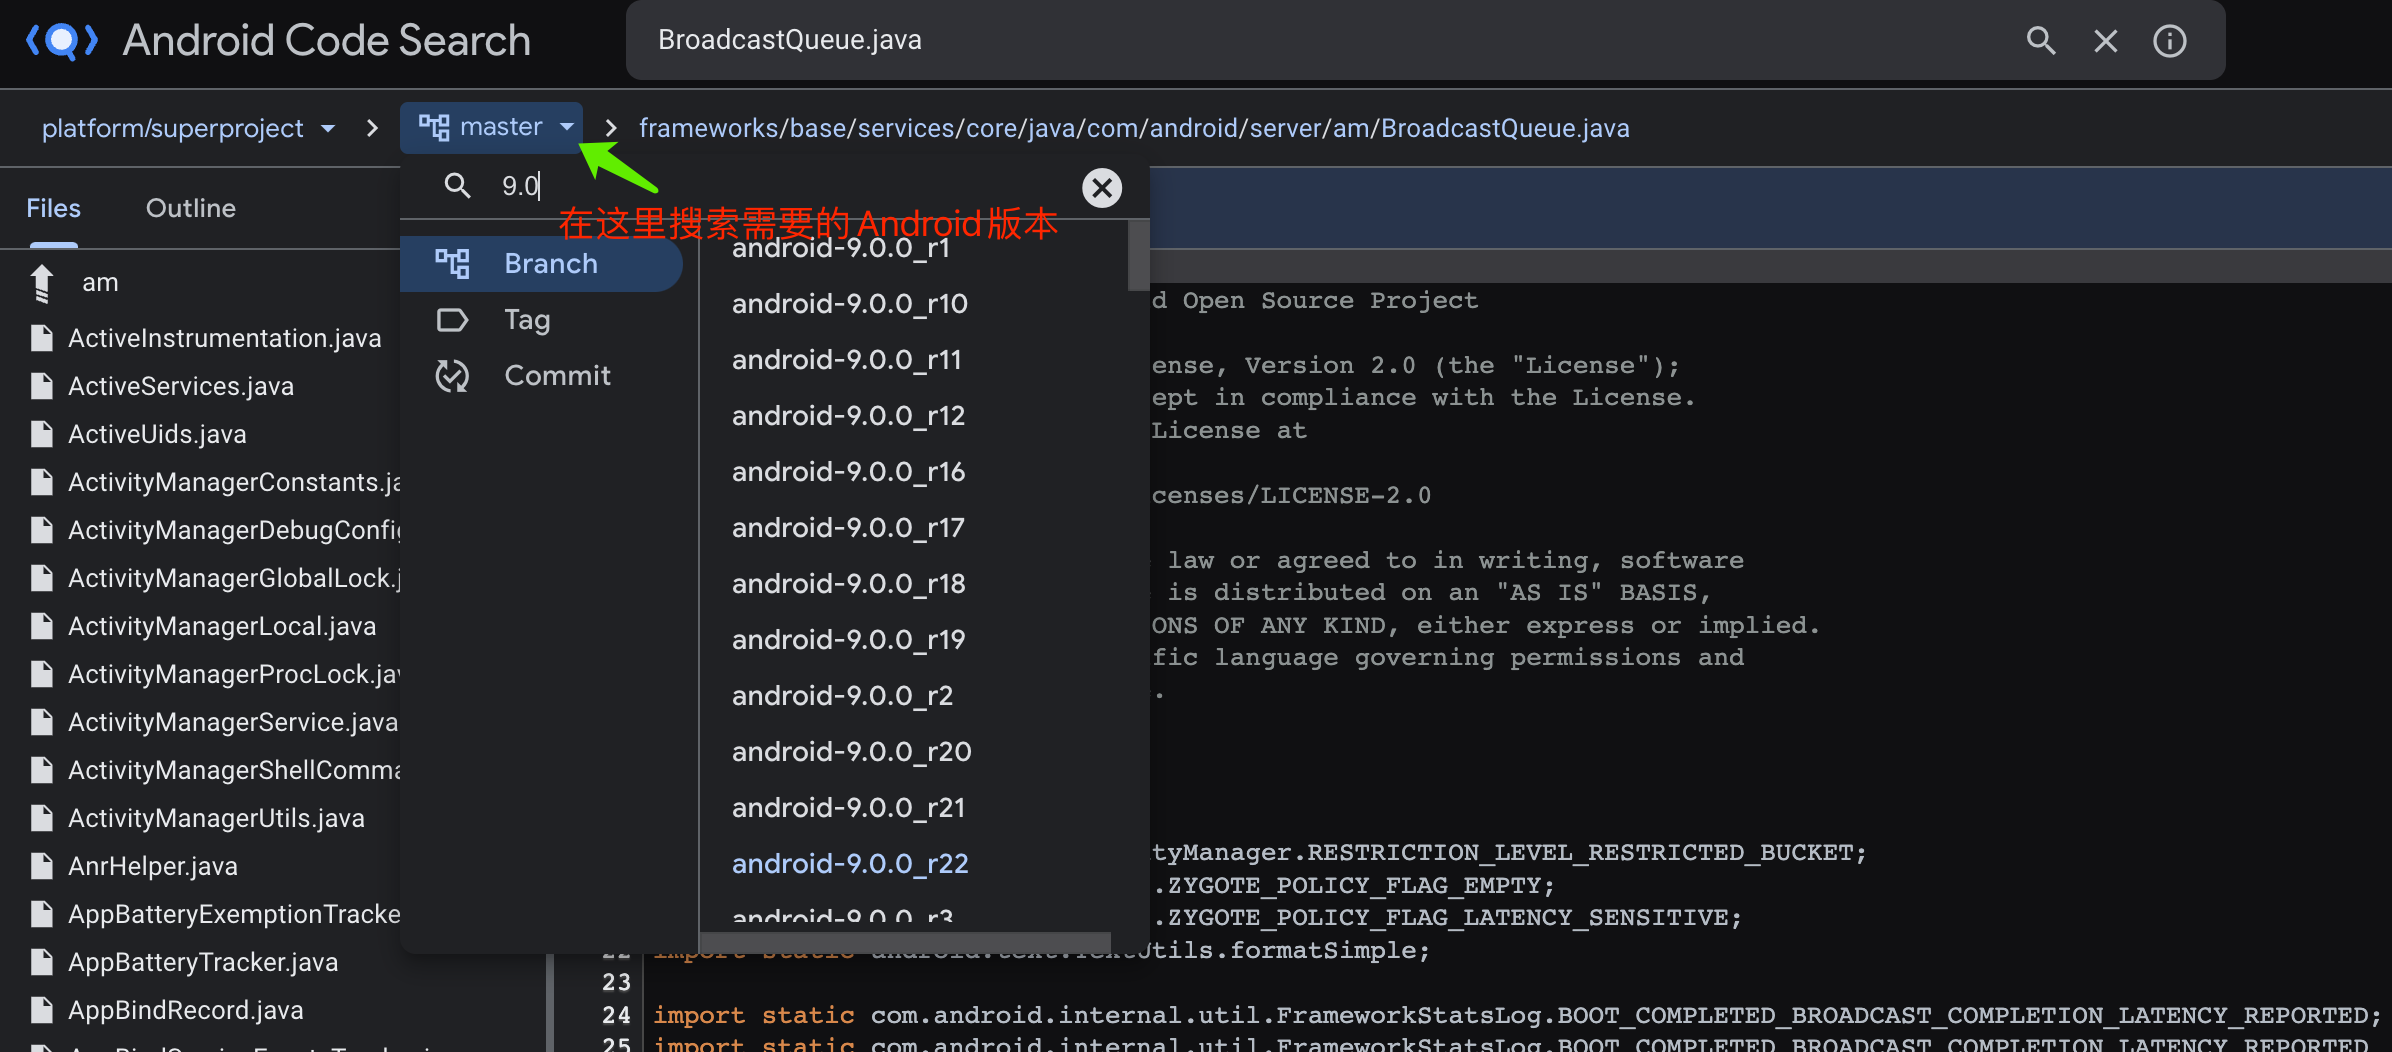Click the BroadcastQueue.java search input
The height and width of the screenshot is (1052, 2392).
point(1320,40)
